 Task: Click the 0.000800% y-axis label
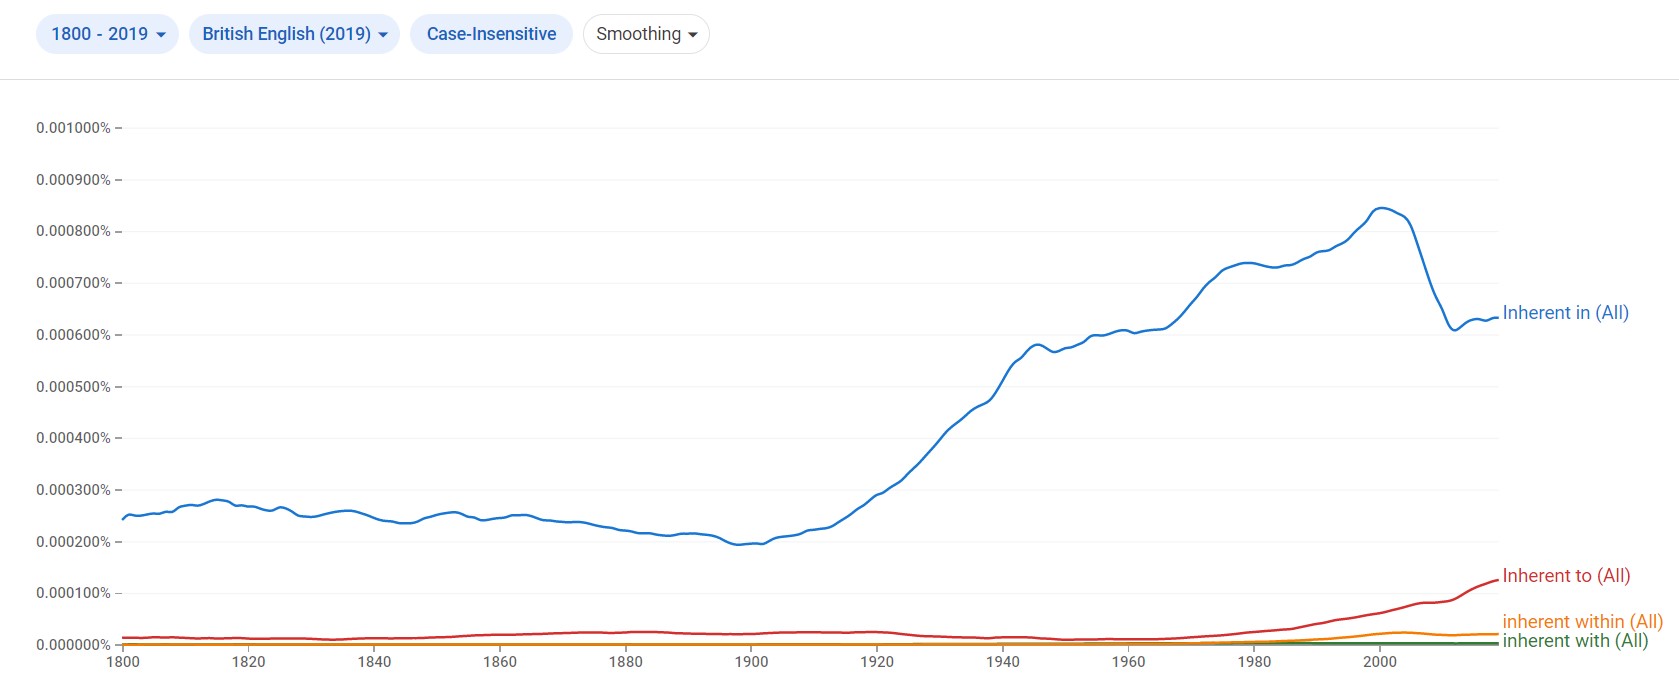pos(73,231)
